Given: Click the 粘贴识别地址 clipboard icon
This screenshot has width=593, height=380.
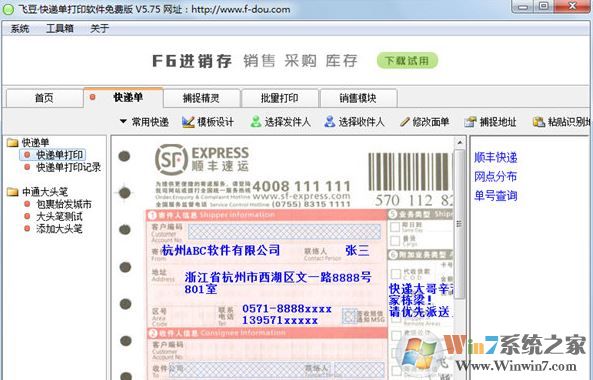Looking at the screenshot, I should (x=539, y=122).
